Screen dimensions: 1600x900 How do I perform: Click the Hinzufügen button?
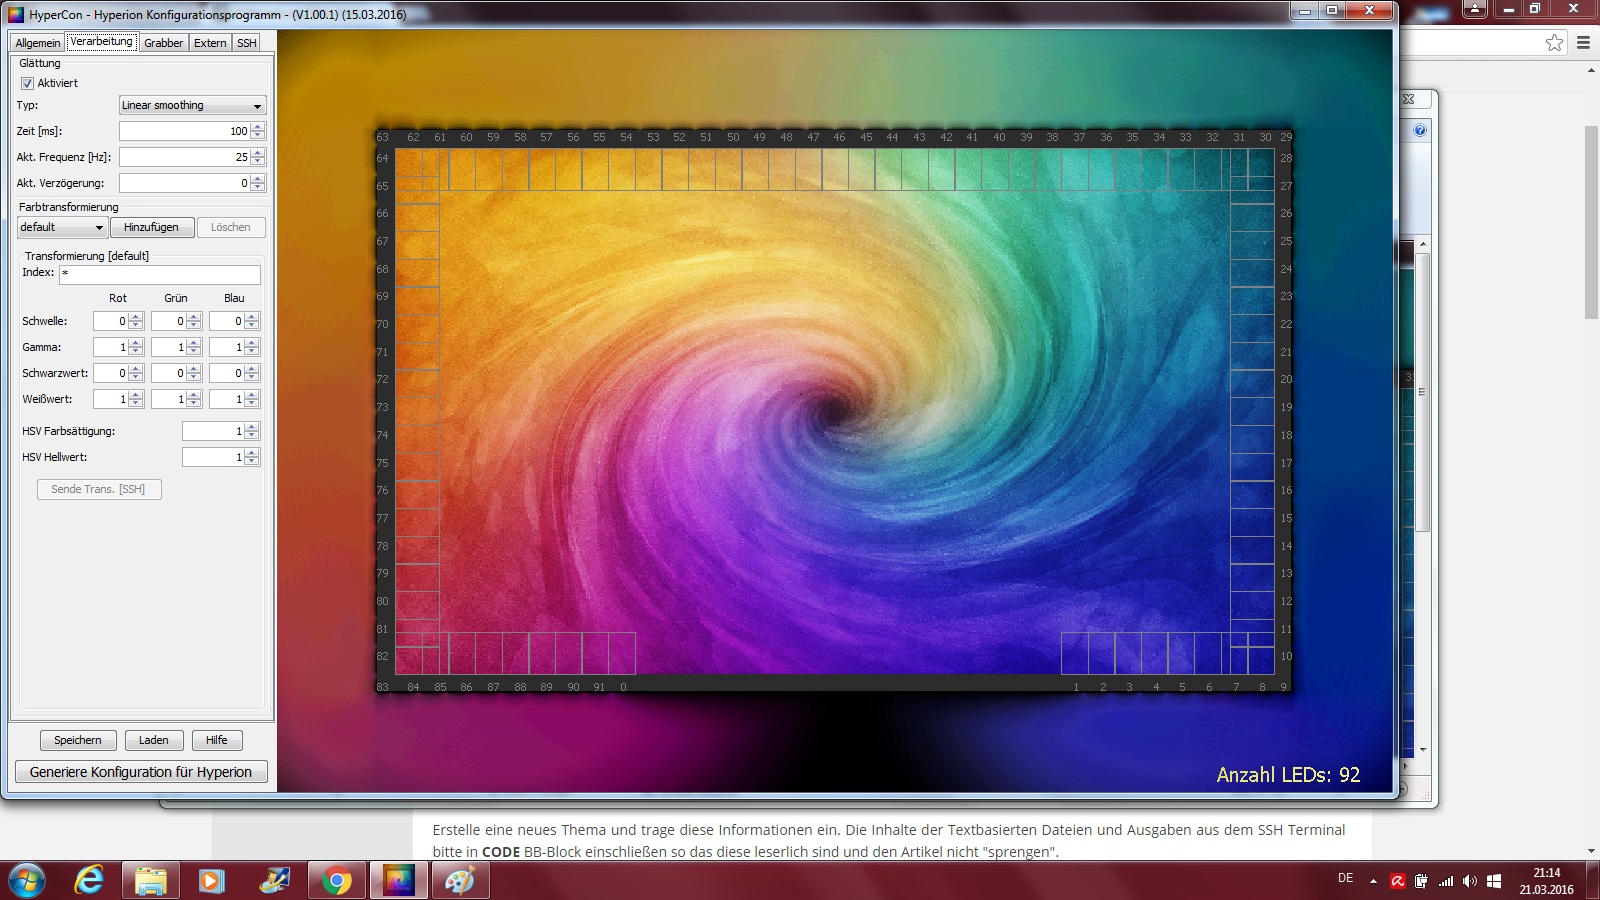[x=151, y=228]
